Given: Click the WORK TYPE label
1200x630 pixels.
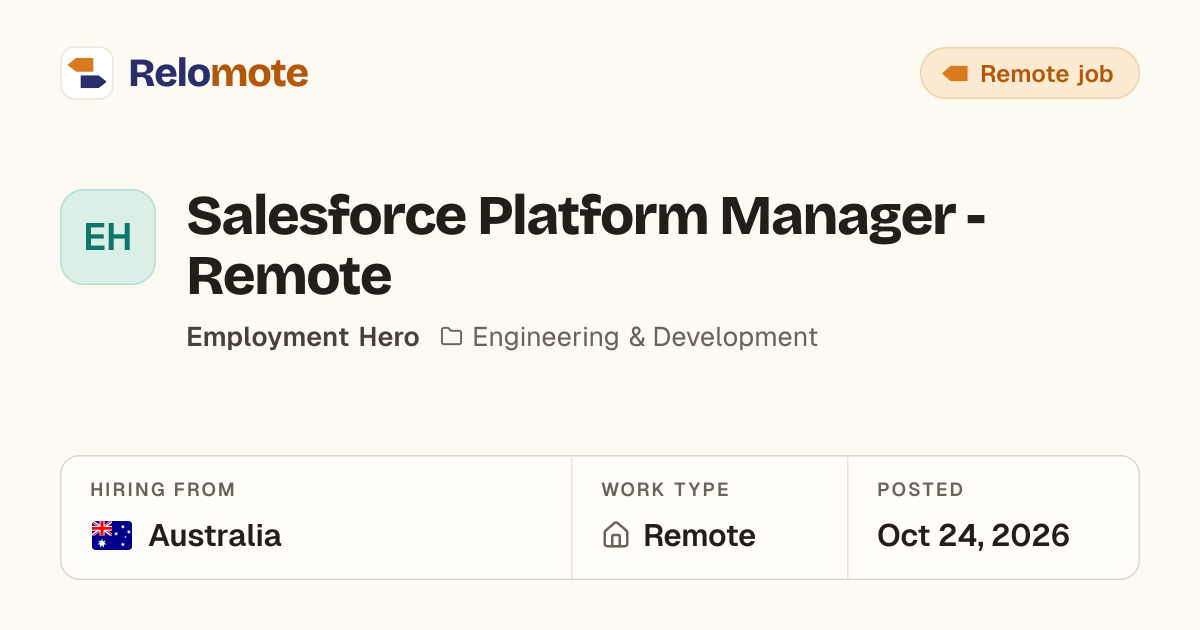Looking at the screenshot, I should click(x=665, y=490).
